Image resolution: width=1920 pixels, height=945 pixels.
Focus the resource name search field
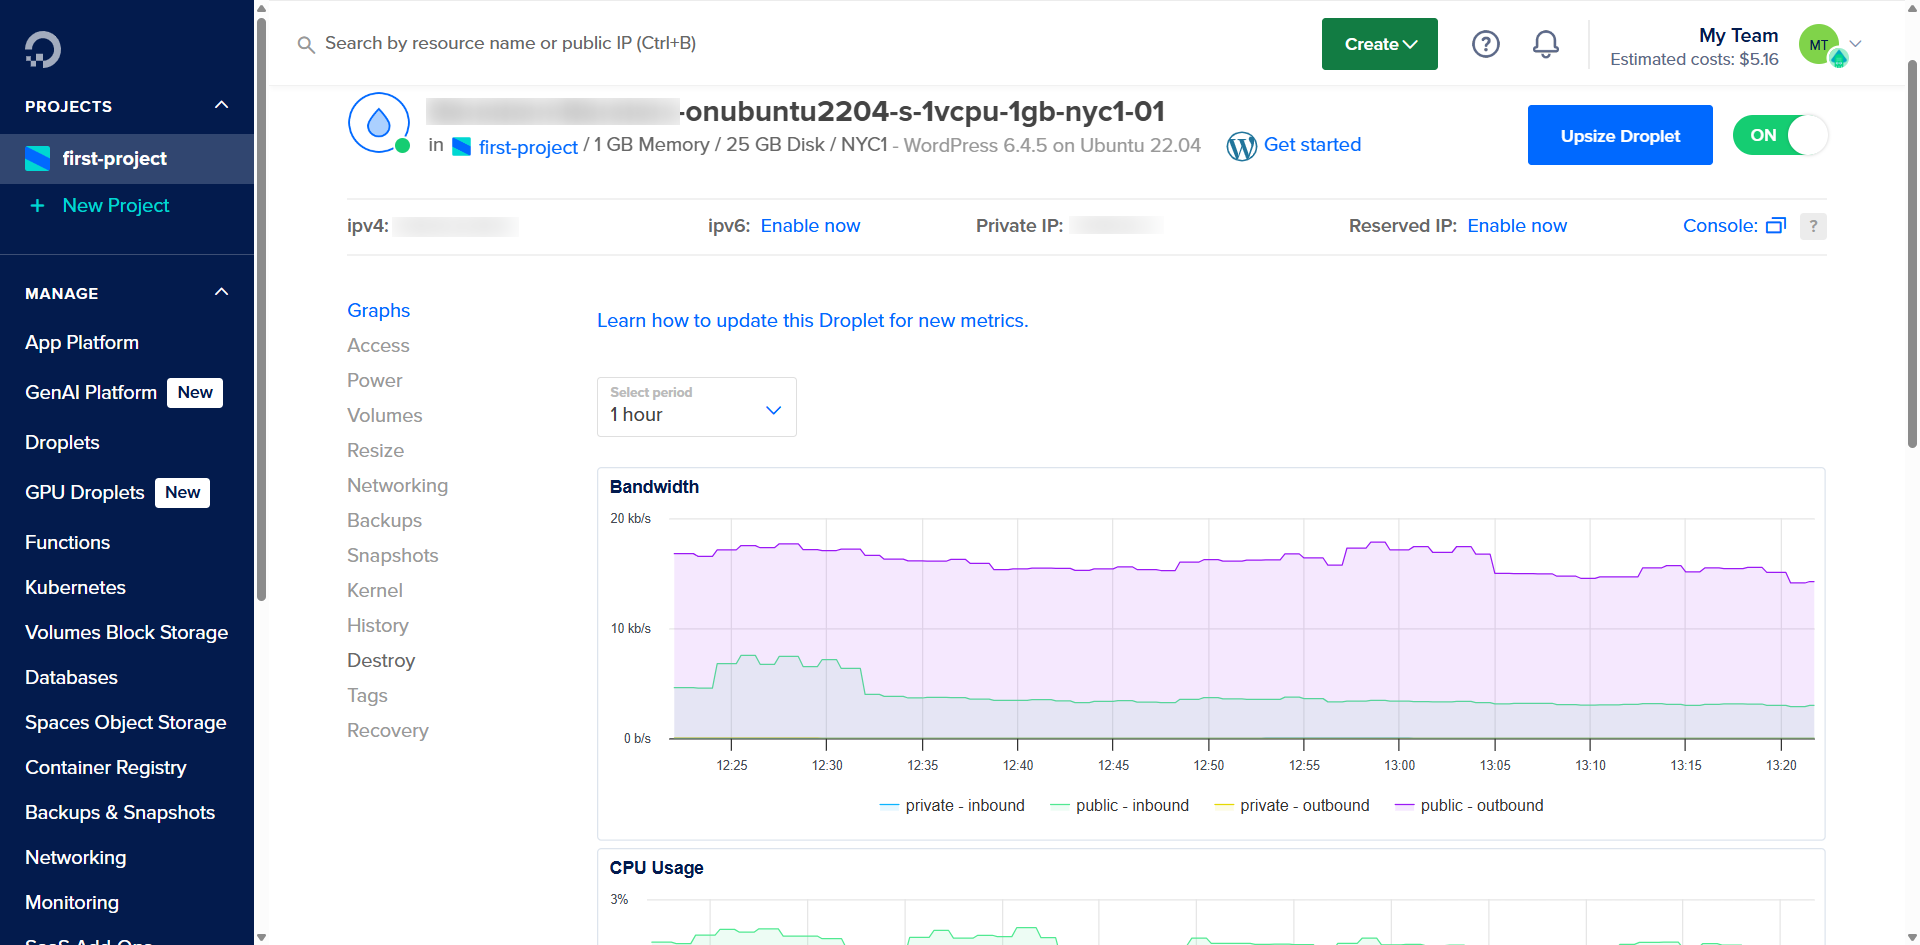tap(510, 44)
